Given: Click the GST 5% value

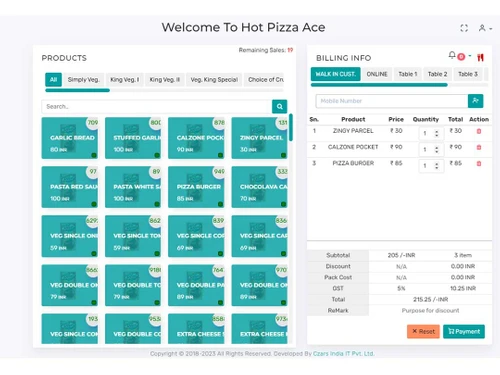Looking at the screenshot, I should [401, 288].
